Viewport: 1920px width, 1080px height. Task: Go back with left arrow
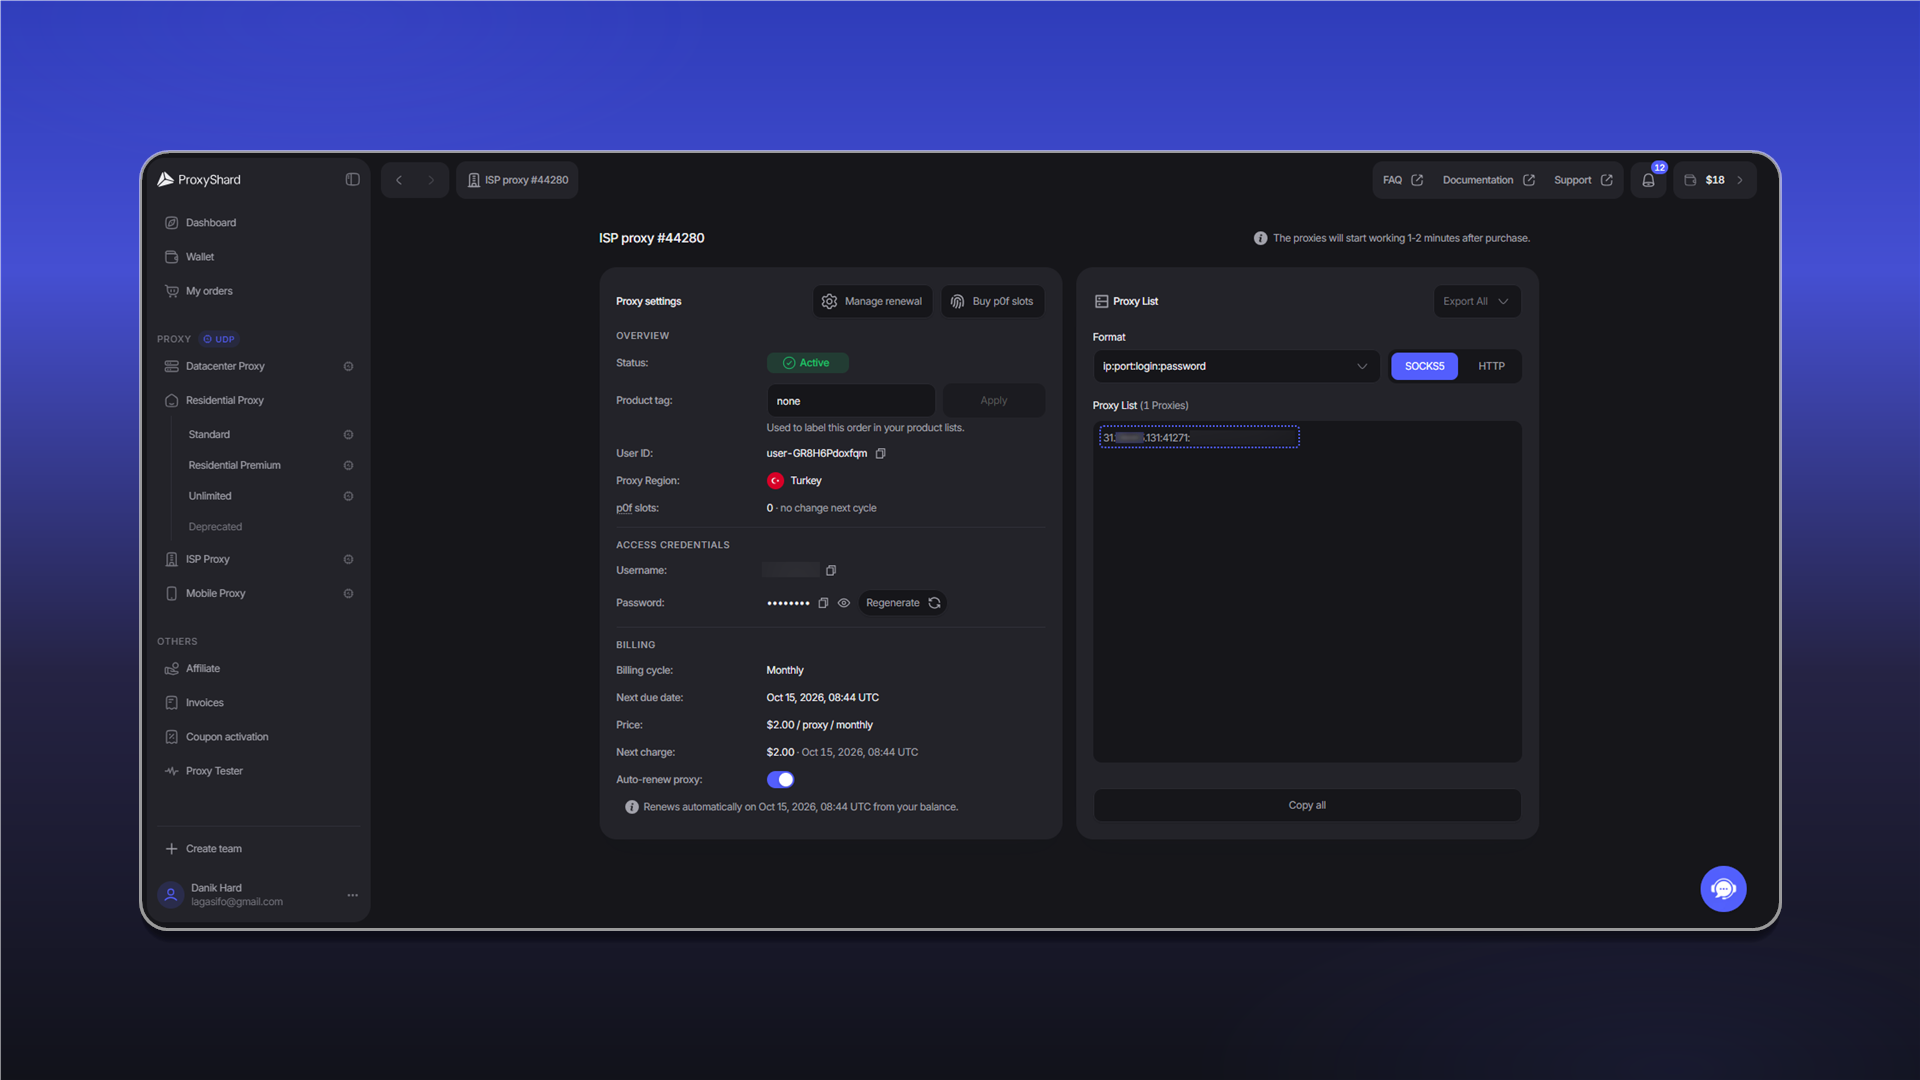coord(399,180)
